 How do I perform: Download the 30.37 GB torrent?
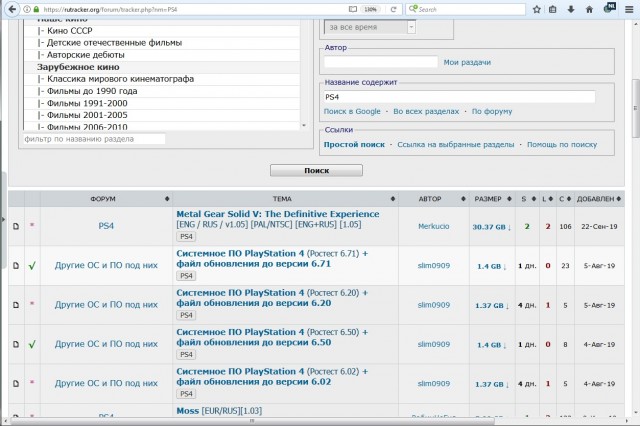pos(492,227)
